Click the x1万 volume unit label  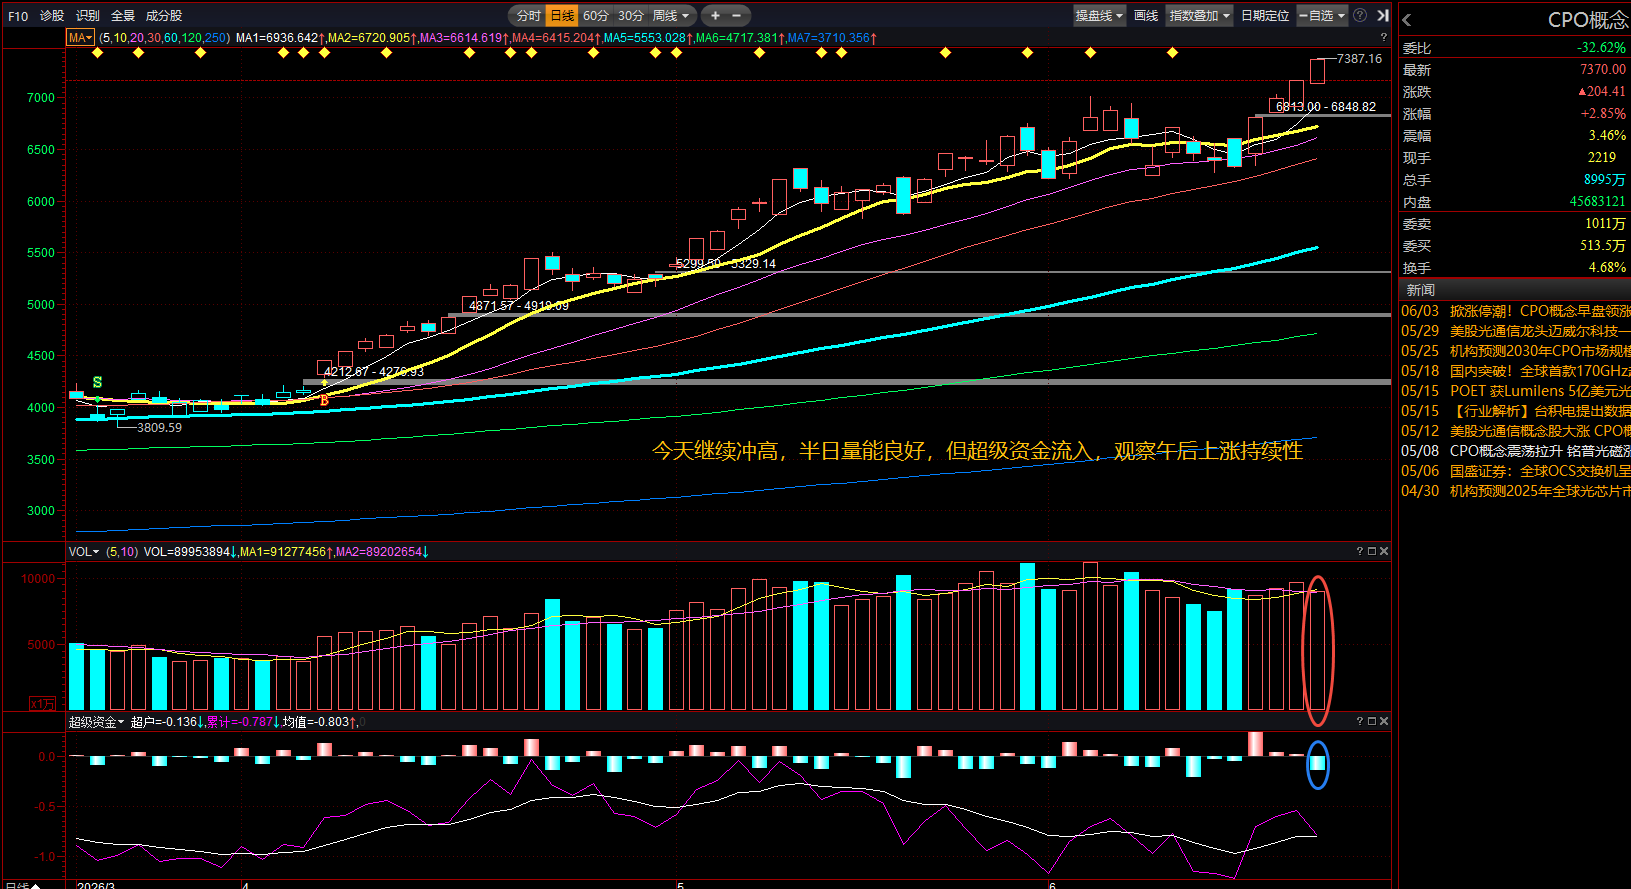pyautogui.click(x=43, y=703)
